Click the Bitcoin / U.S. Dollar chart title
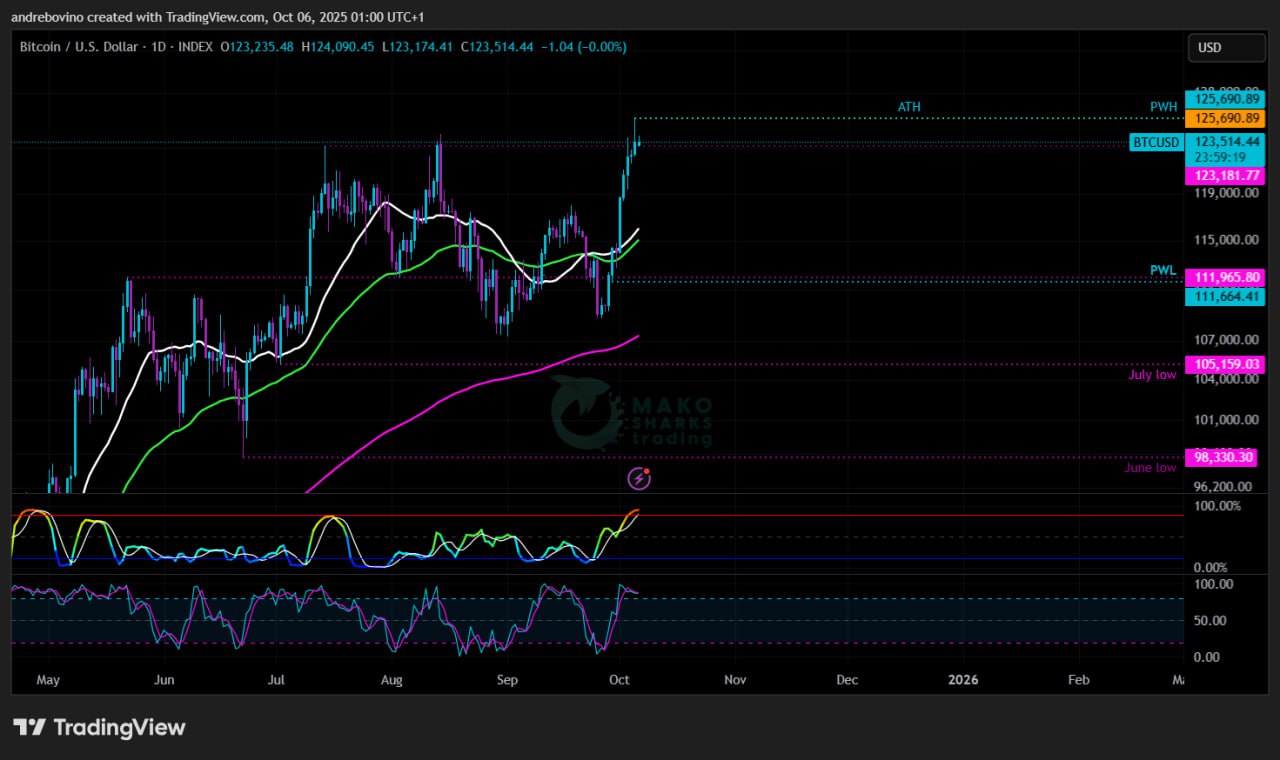Screen dimensions: 1280x760 coord(95,46)
